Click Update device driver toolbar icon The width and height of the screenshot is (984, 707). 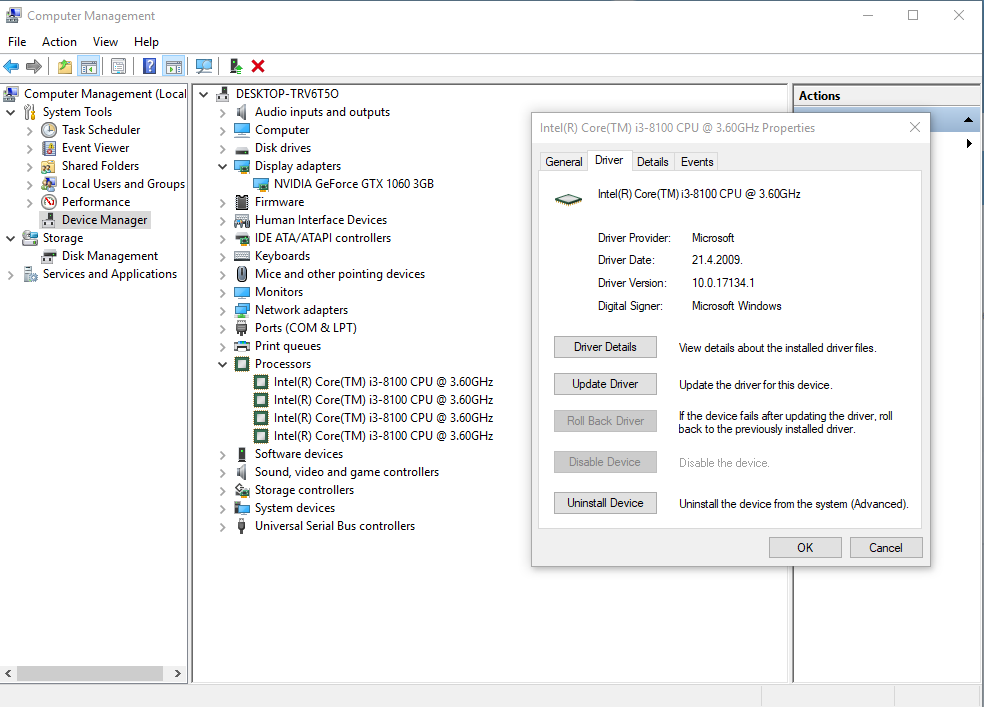236,66
